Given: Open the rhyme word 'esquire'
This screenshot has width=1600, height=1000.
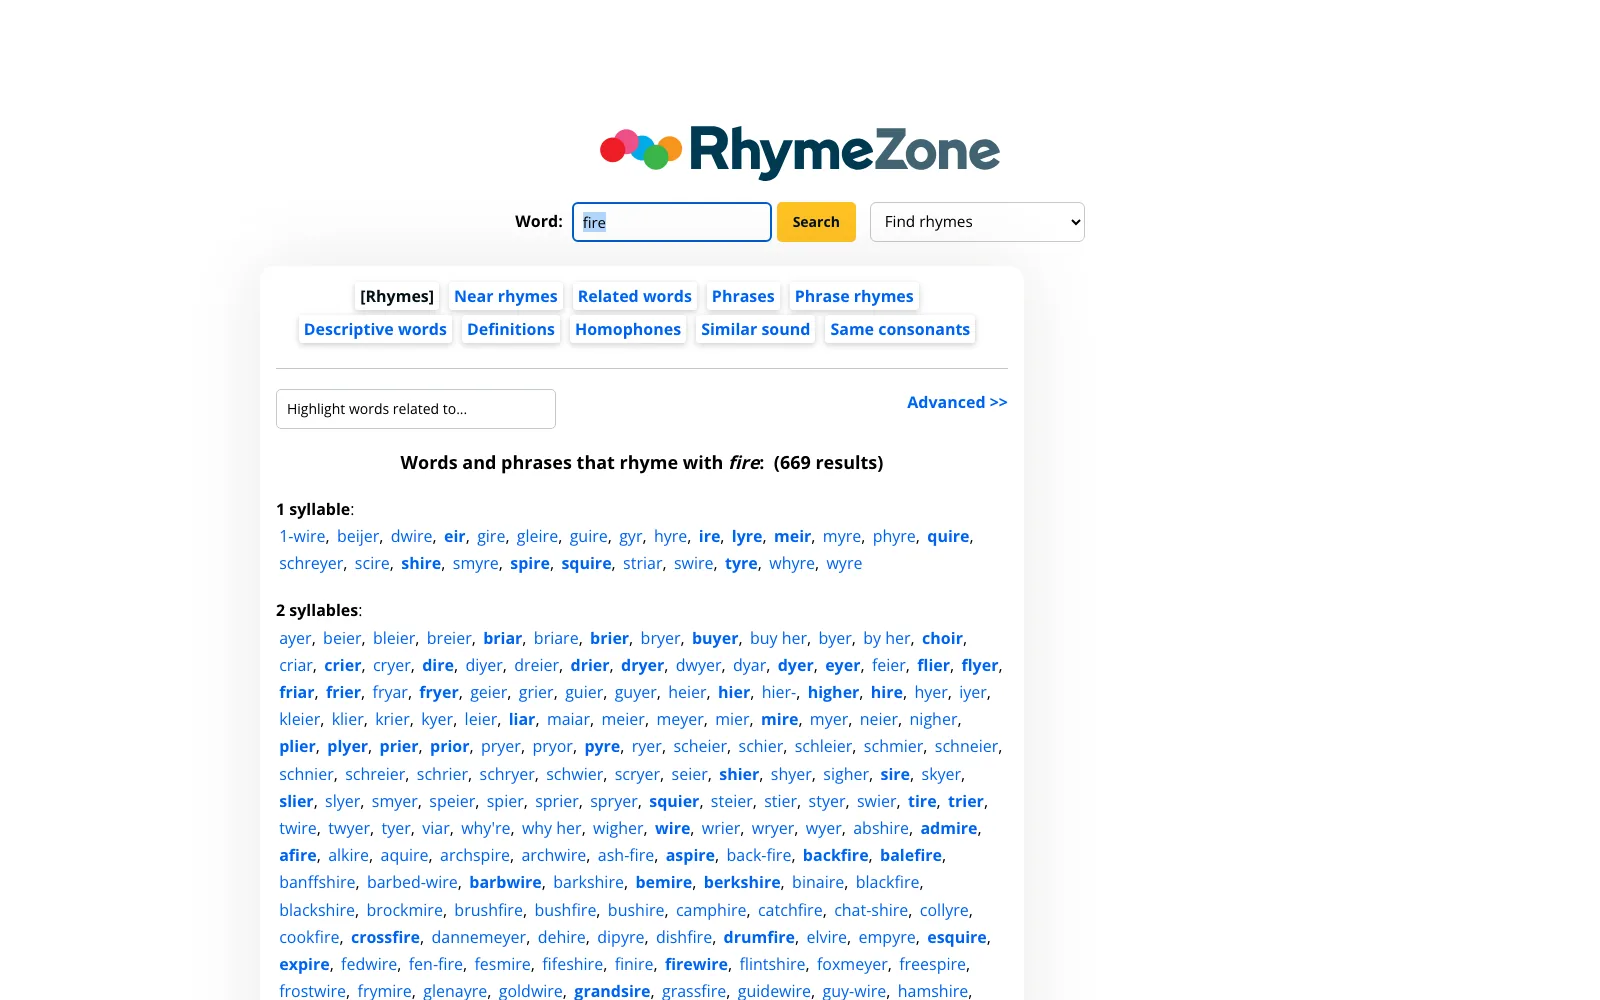Looking at the screenshot, I should click(957, 937).
